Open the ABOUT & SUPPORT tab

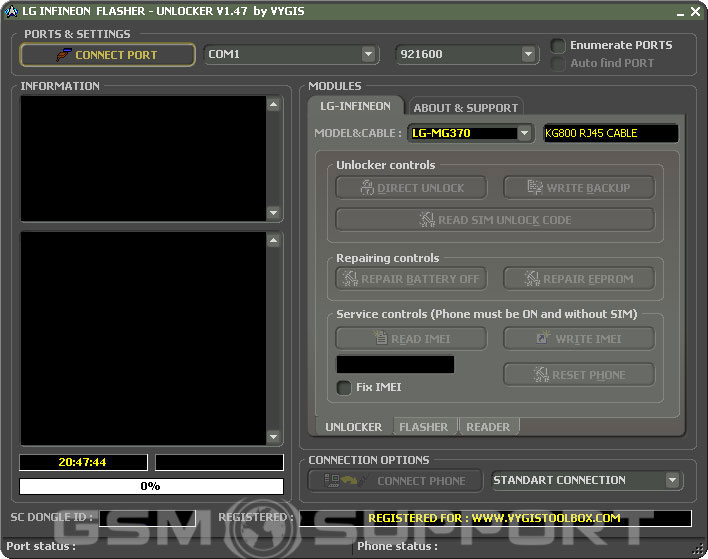[466, 108]
